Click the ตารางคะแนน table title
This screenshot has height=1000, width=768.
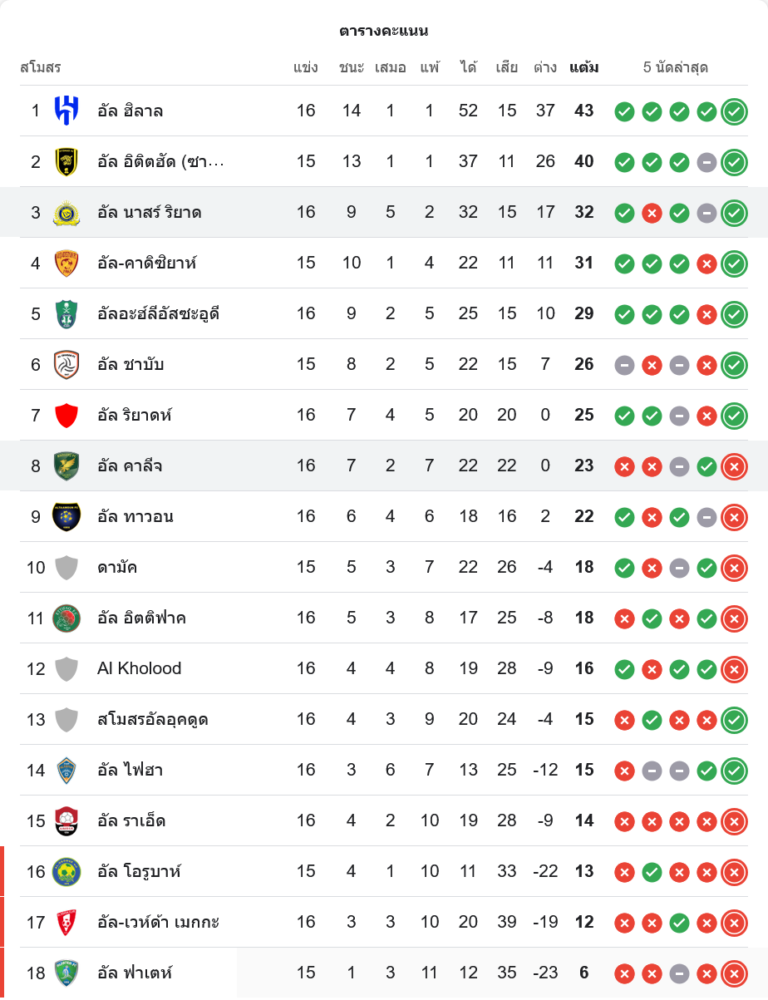384,31
